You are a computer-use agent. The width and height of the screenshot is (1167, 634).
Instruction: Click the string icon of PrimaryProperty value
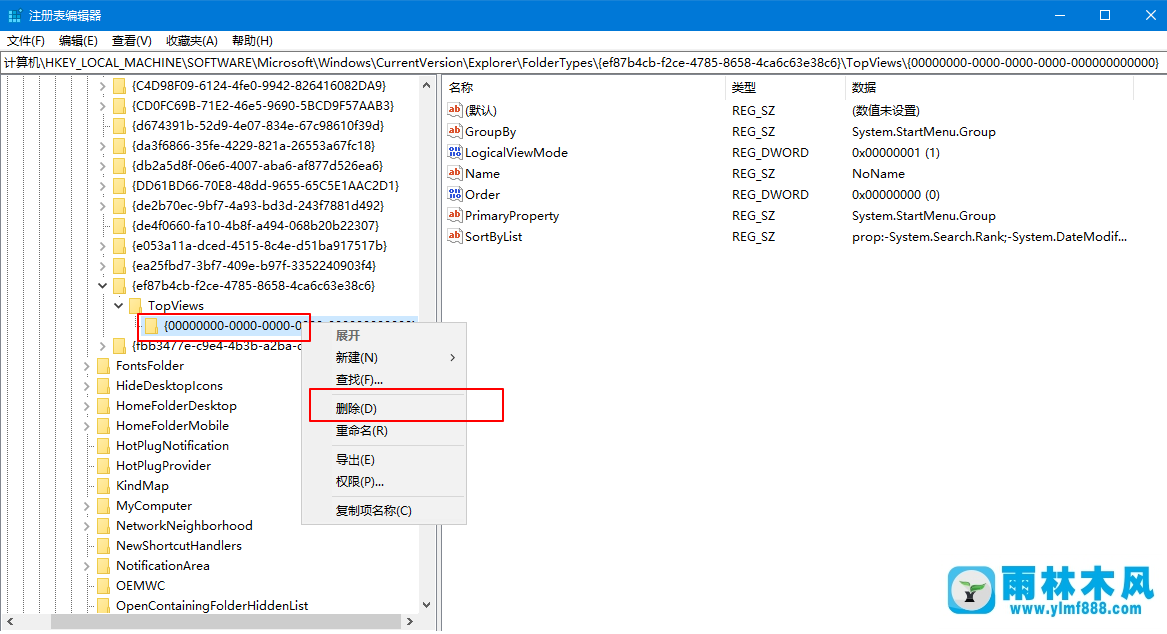pyautogui.click(x=455, y=215)
